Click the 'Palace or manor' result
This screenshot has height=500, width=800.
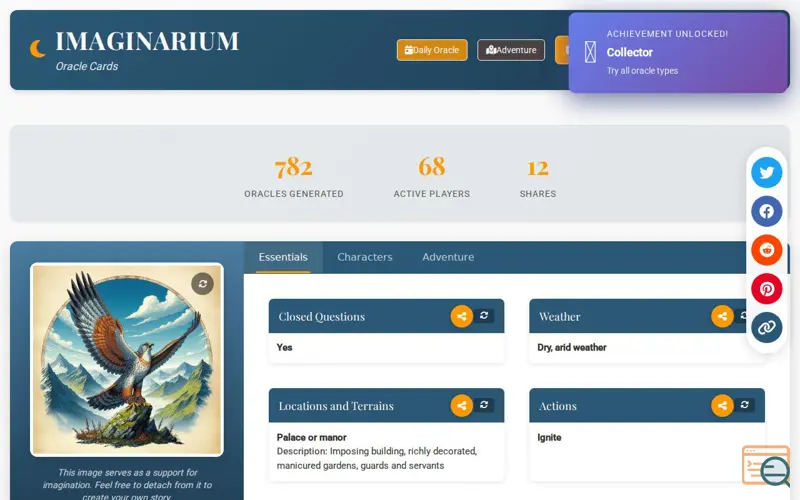click(311, 437)
